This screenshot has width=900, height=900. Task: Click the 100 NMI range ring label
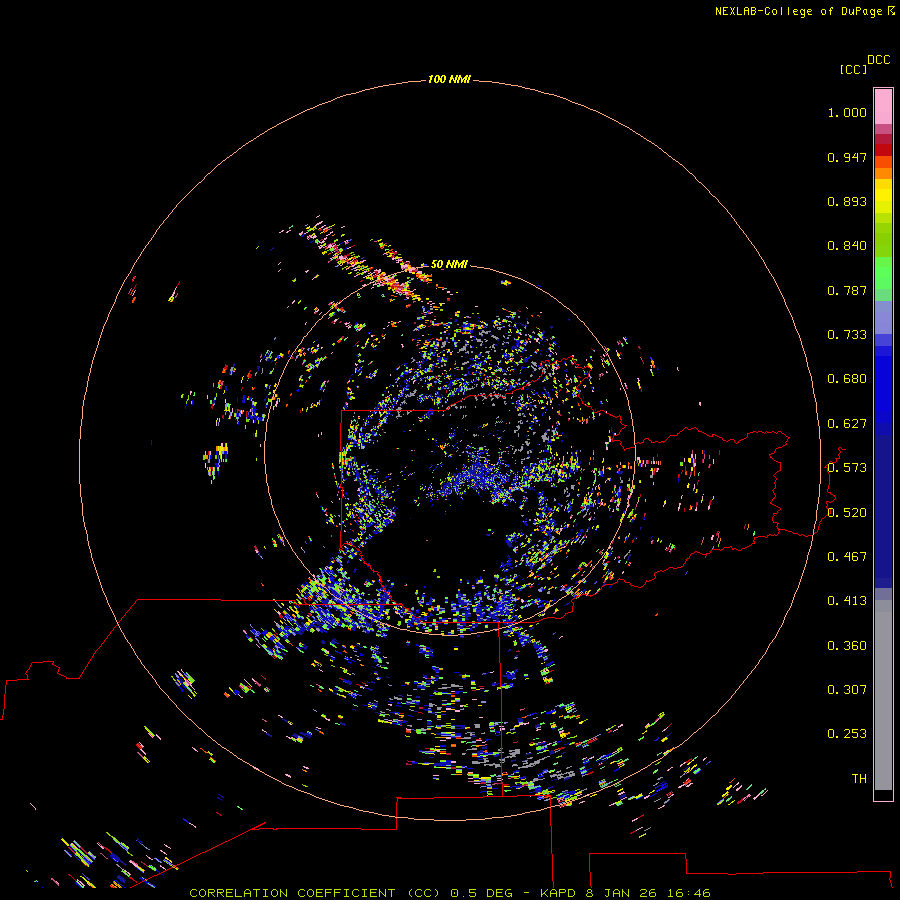coord(449,79)
